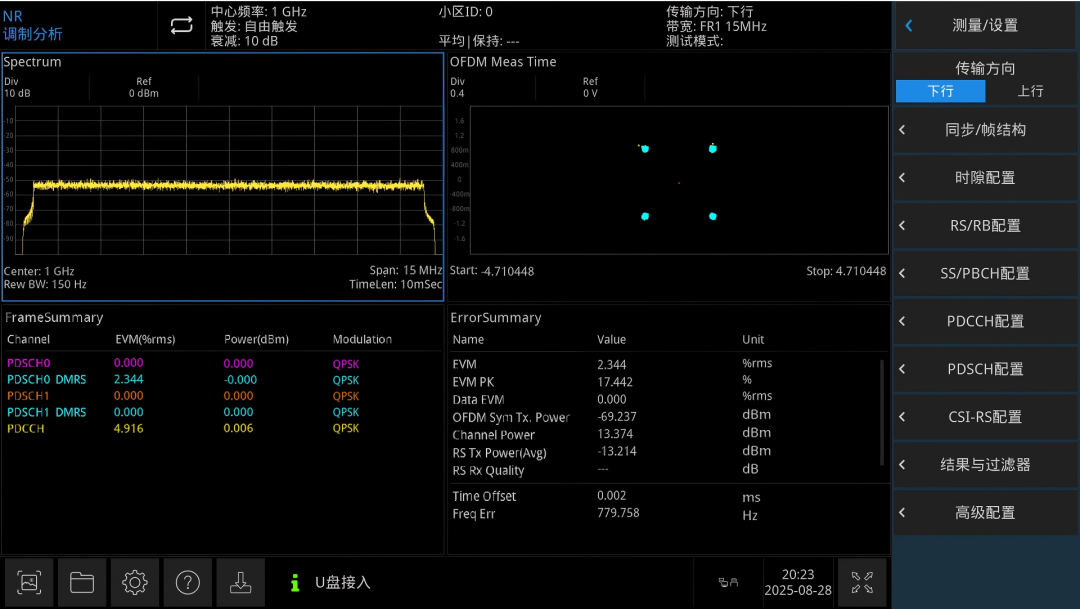The width and height of the screenshot is (1080, 609).
Task: Open the file folder icon
Action: 82,582
